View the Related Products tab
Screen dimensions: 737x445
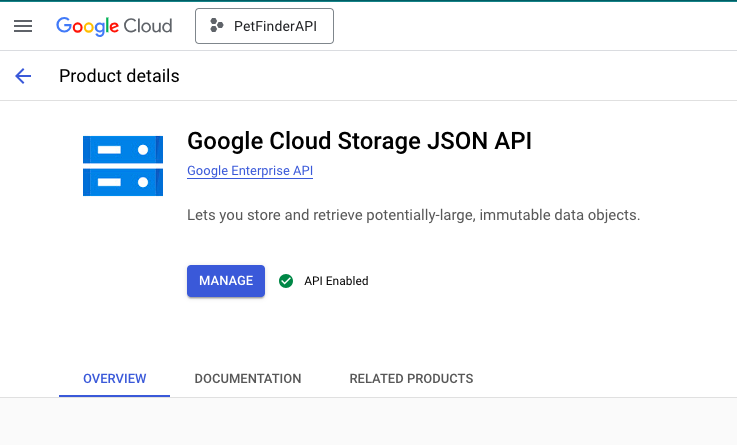pos(411,379)
